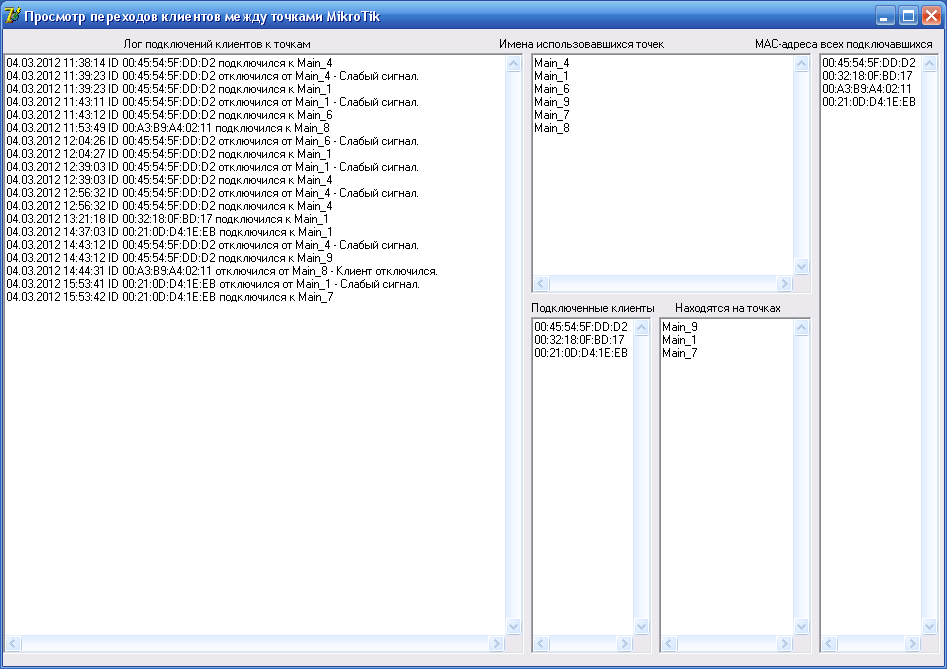Viewport: 947px width, 669px height.
Task: Click scroll-down arrow of all MAC addresses list
Action: (930, 626)
